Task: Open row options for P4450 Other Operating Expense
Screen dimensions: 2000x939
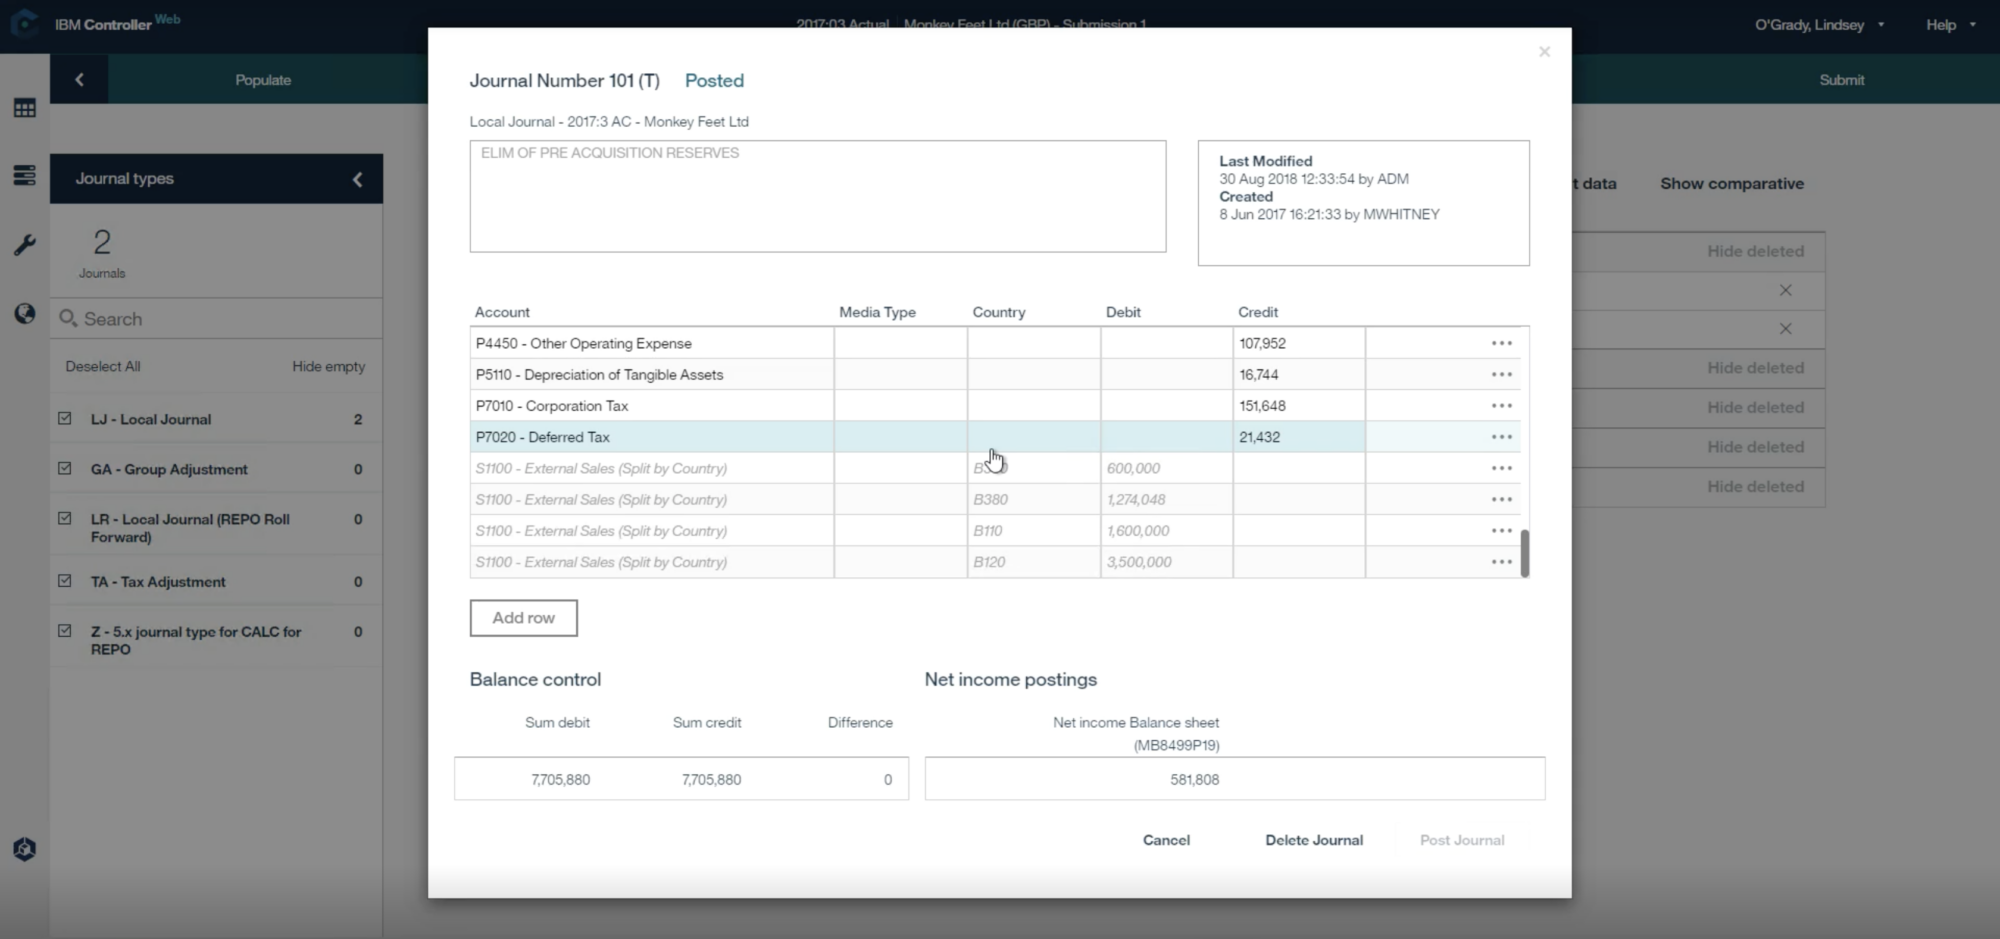Action: point(1501,343)
